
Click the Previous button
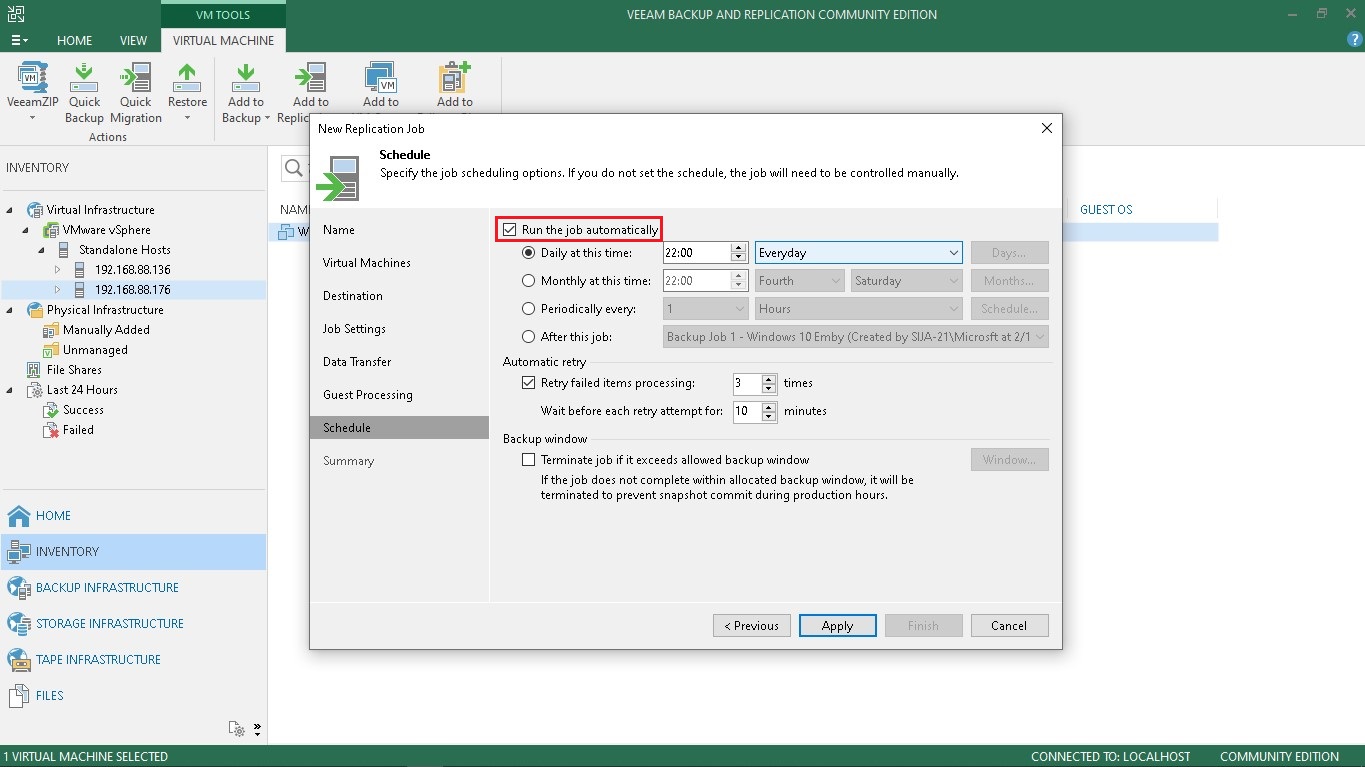(x=751, y=626)
